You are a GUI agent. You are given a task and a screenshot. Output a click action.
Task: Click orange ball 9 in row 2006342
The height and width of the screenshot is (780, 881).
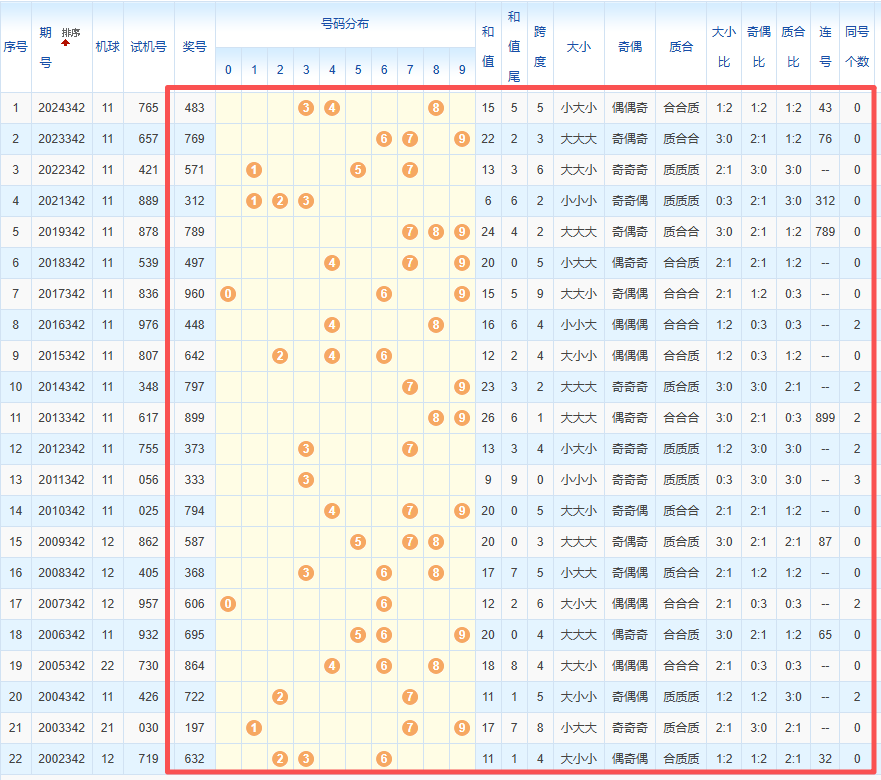click(x=462, y=635)
